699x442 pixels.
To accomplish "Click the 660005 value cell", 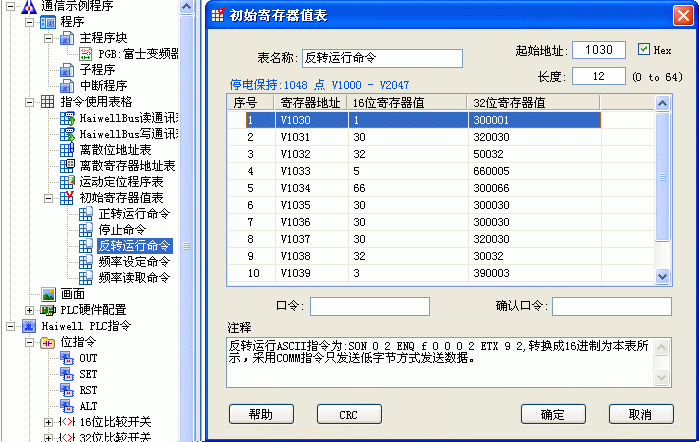I will (x=535, y=171).
